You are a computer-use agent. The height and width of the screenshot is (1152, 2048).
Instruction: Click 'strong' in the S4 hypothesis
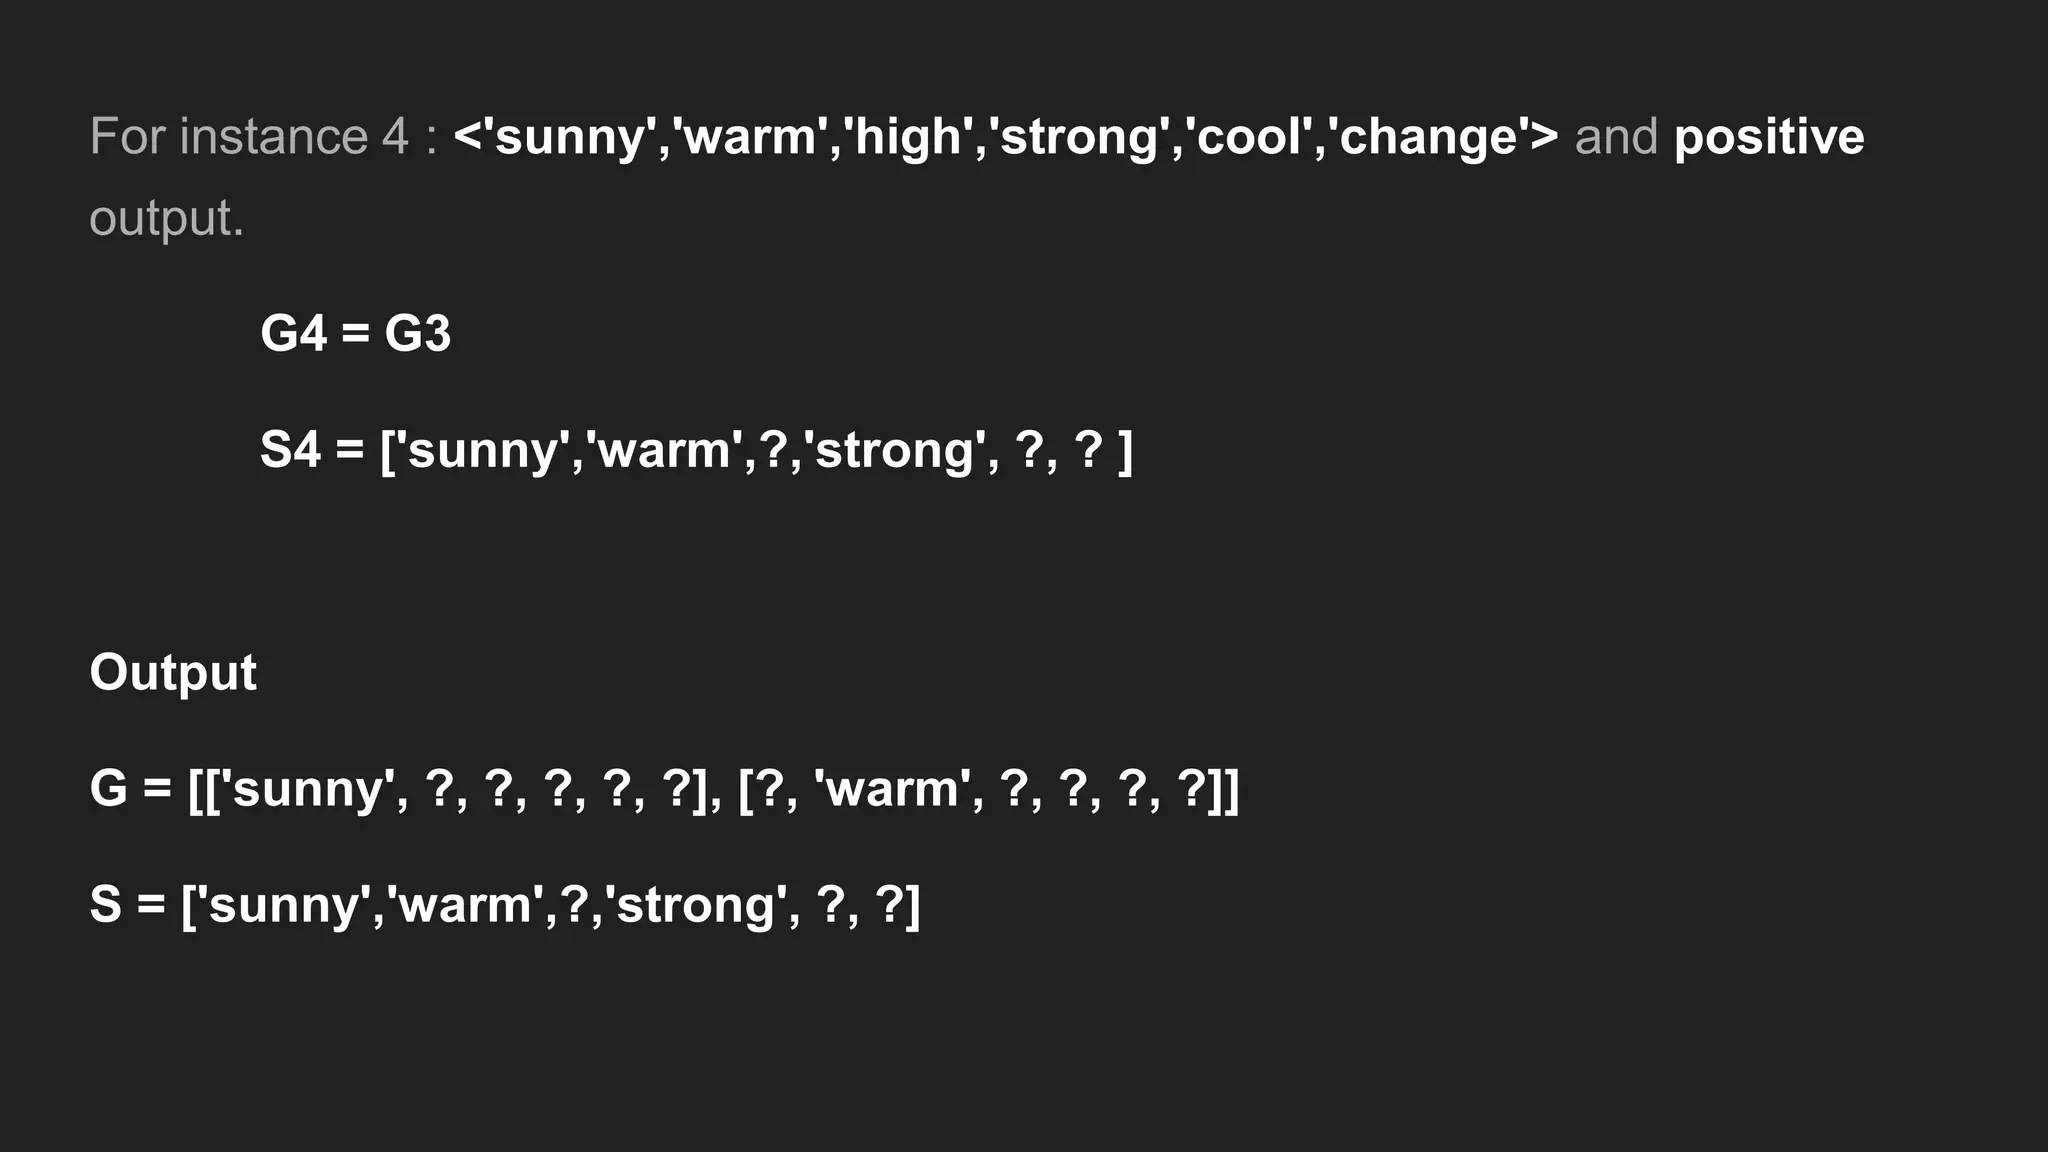[x=895, y=452]
